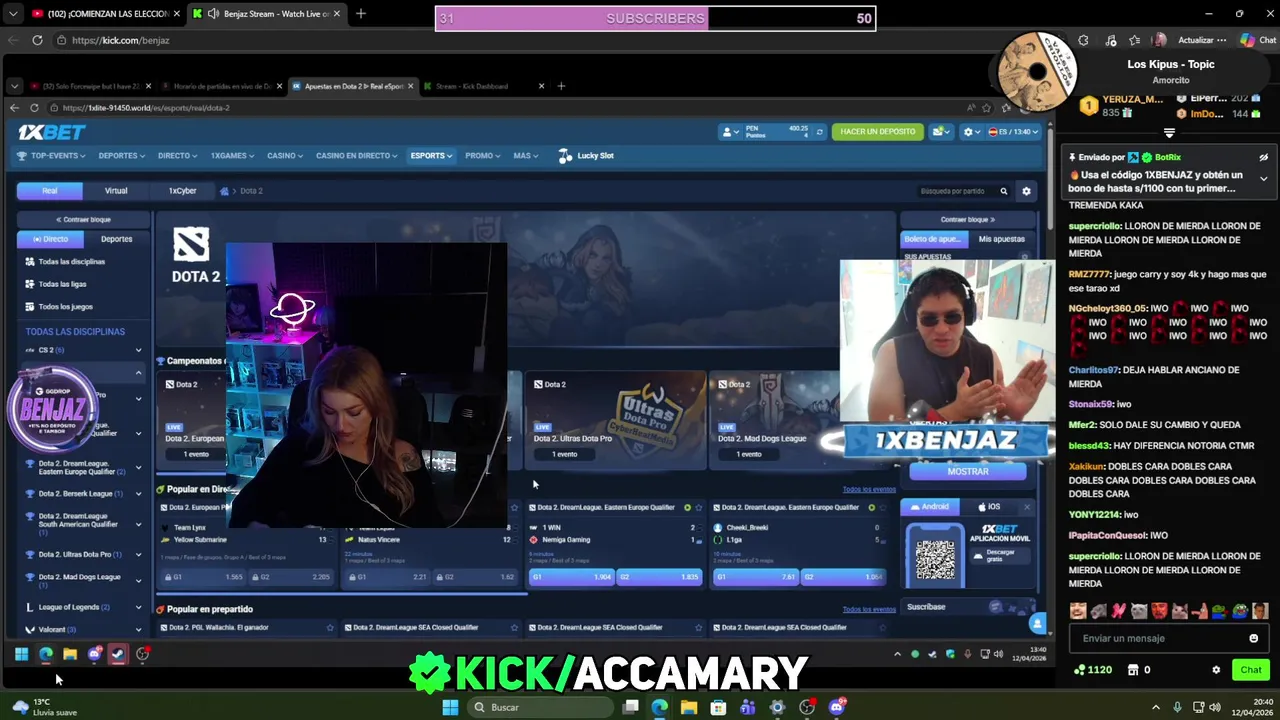Open the search magnifier icon in match search
Screen dimensions: 1280x720
click(1003, 191)
